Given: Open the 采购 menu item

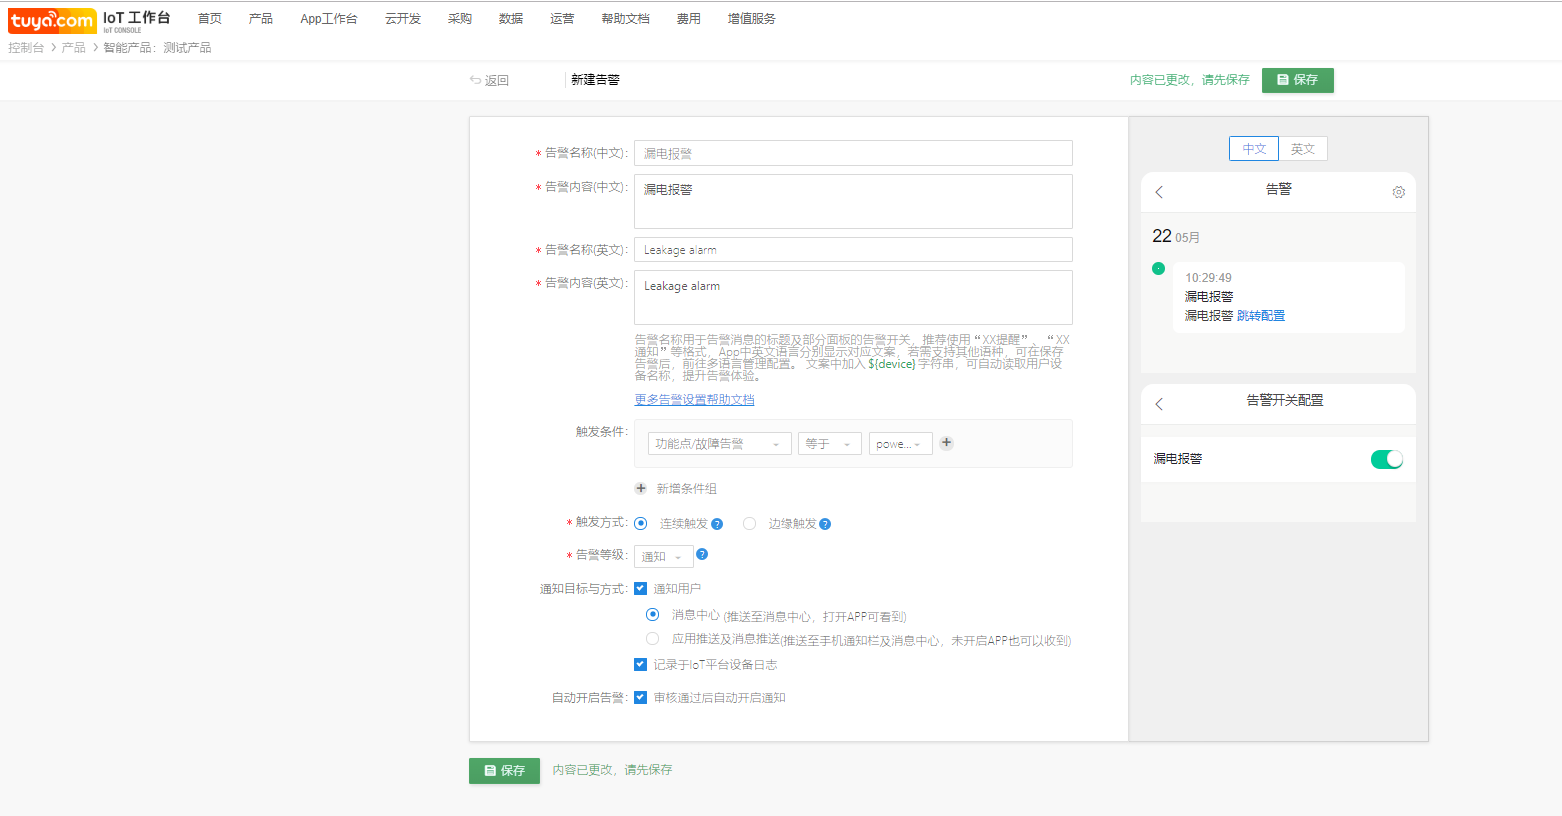Looking at the screenshot, I should tap(460, 19).
